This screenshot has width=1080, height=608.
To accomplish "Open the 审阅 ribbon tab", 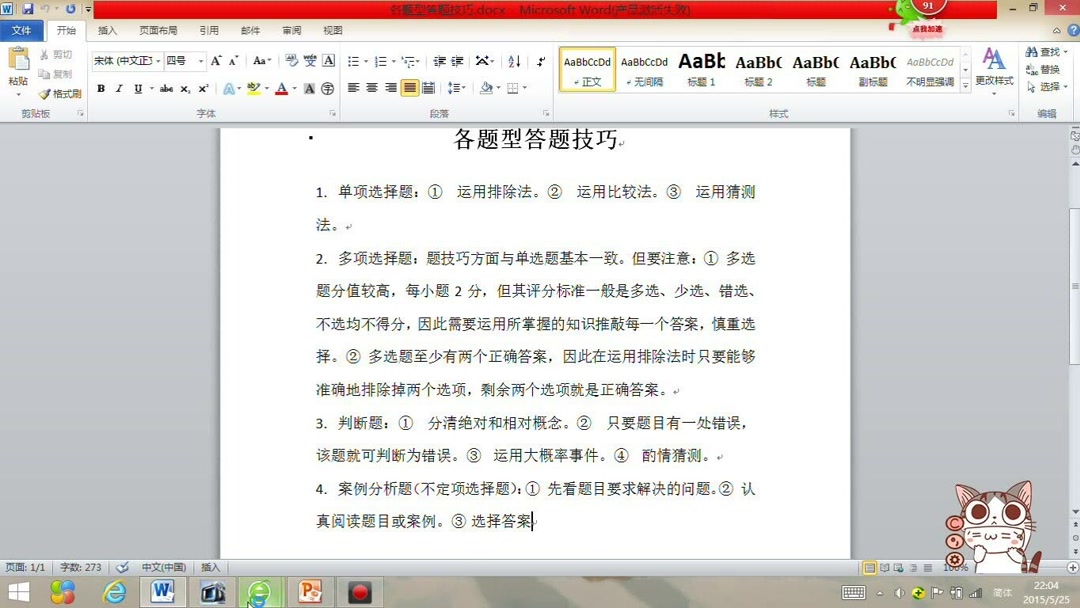I will (291, 30).
